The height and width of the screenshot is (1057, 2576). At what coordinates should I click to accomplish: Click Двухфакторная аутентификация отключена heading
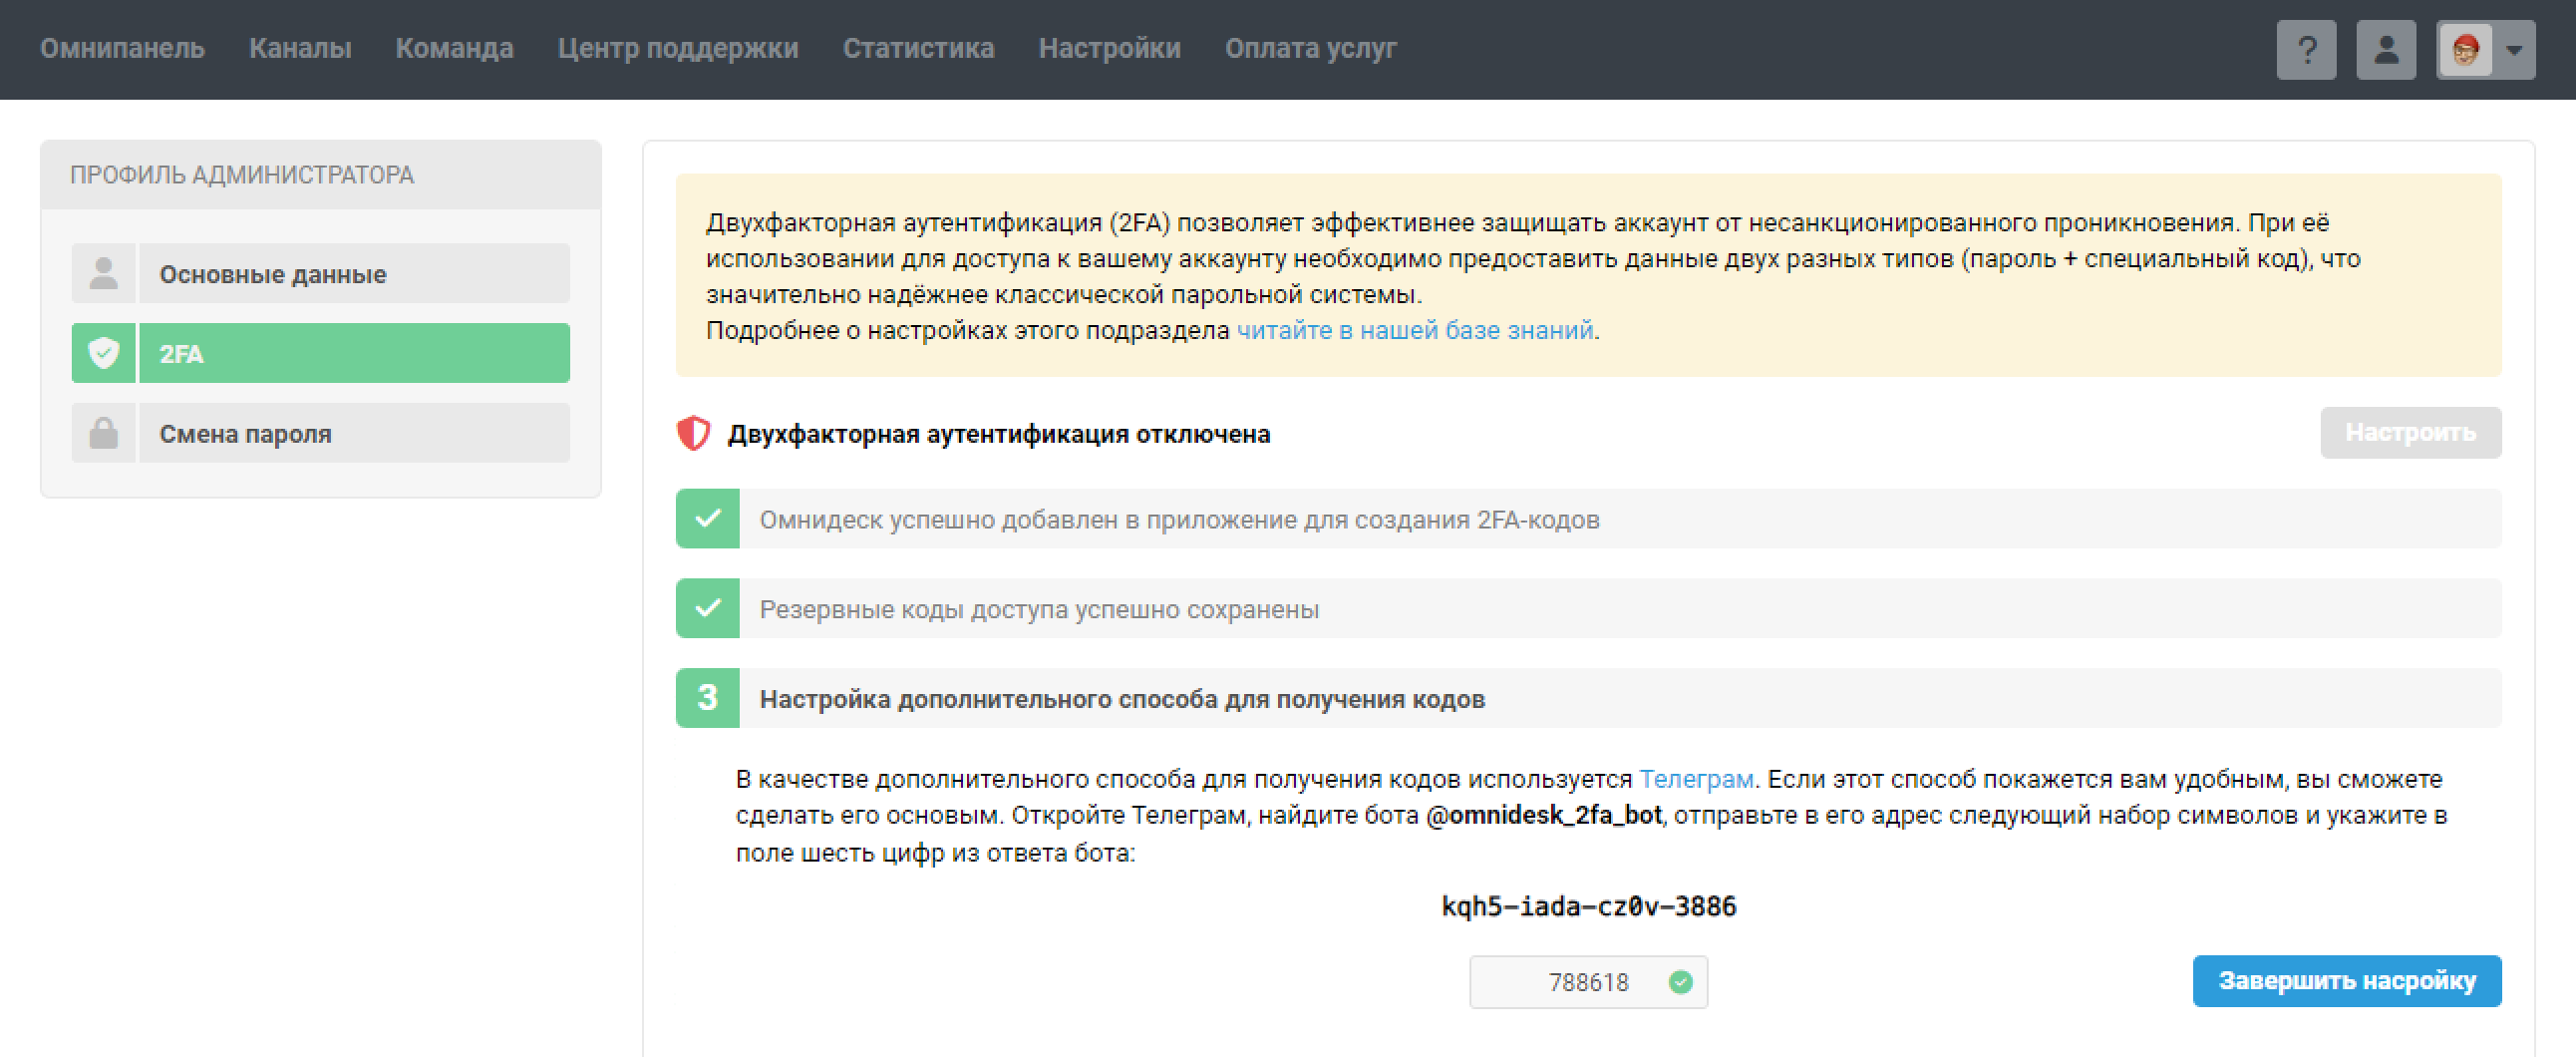998,434
